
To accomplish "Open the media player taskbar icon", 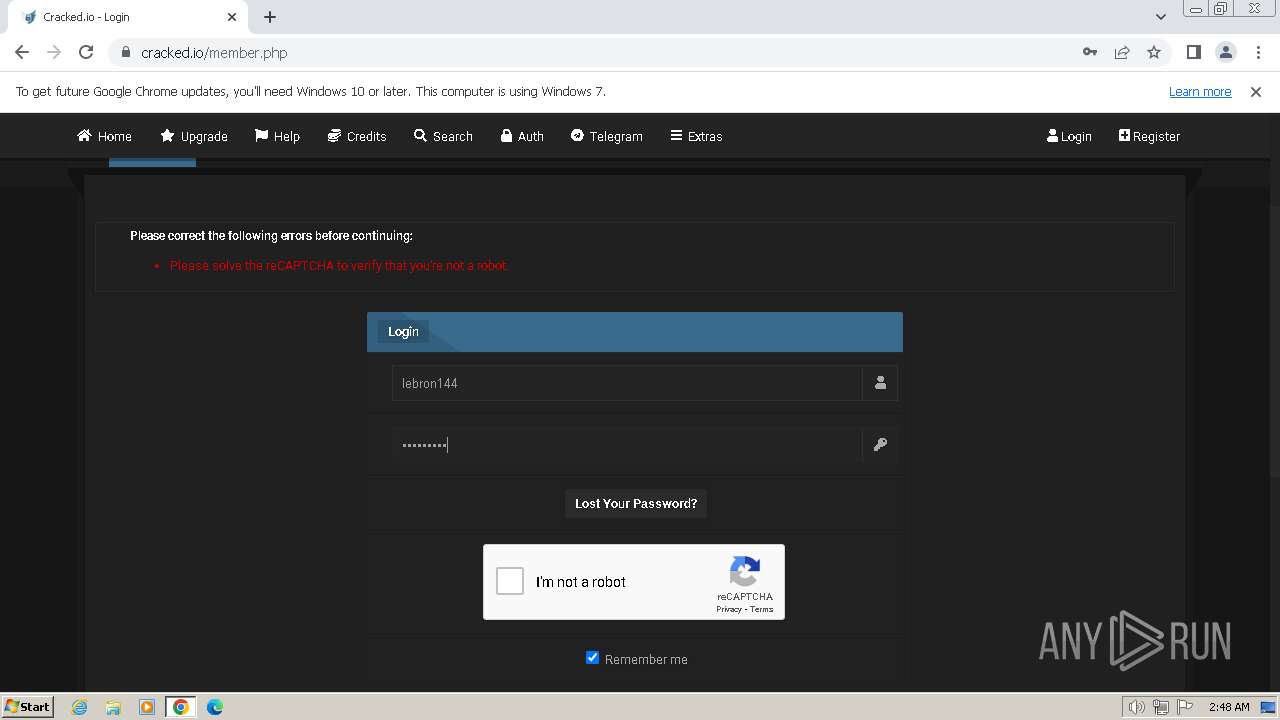I will pyautogui.click(x=147, y=707).
